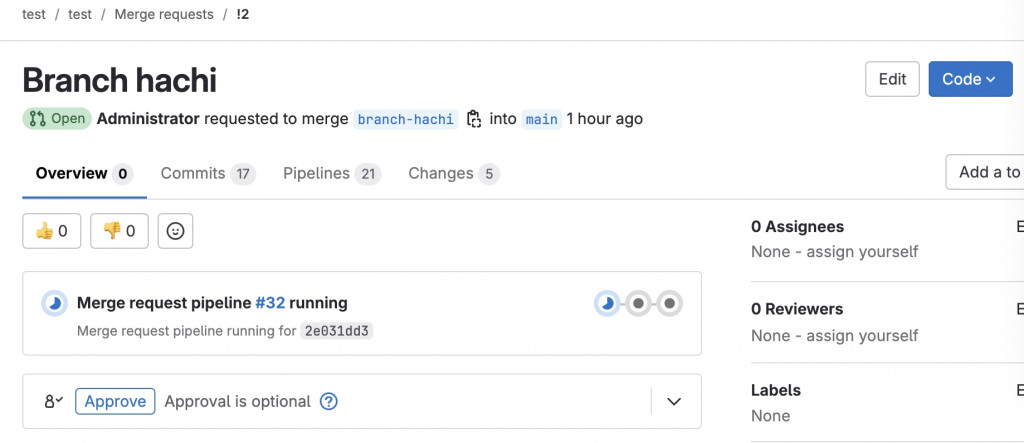Click the approval help question icon

click(x=328, y=402)
